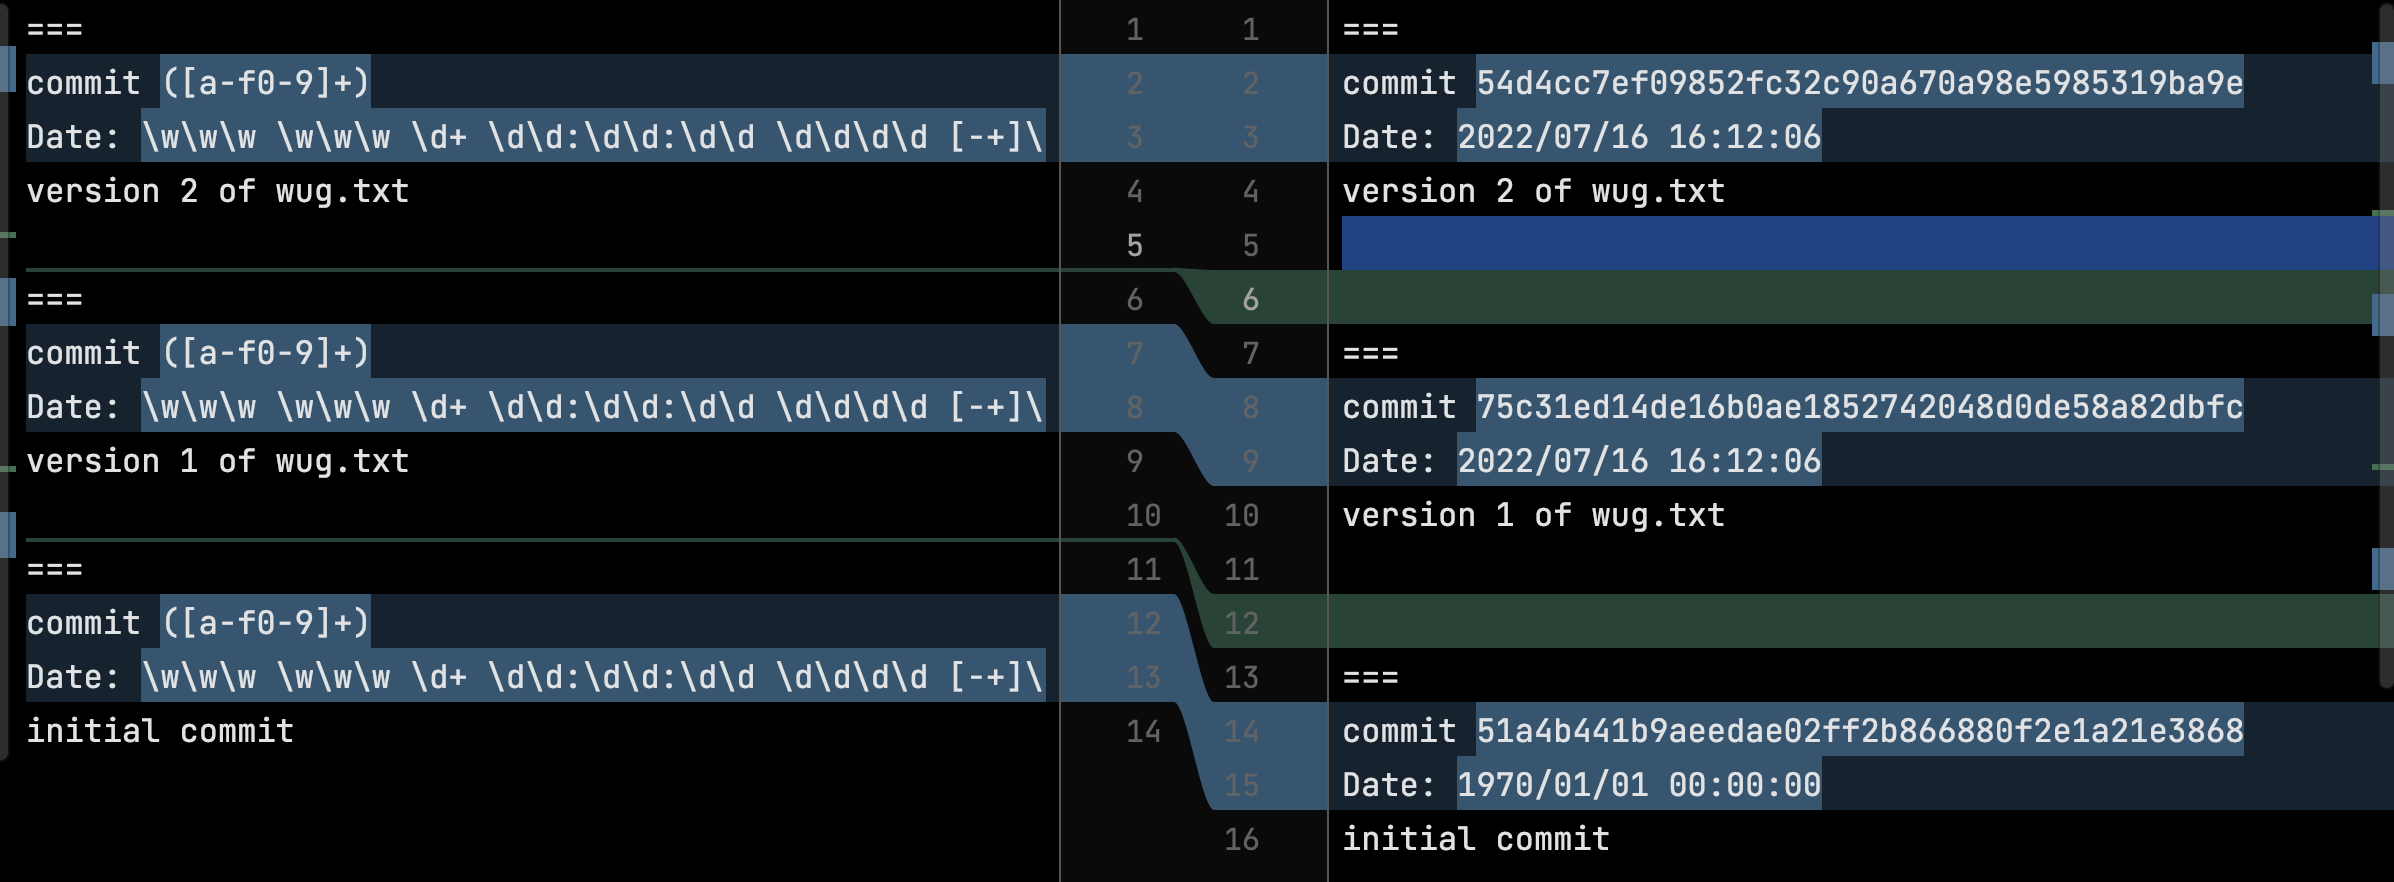
Task: Click line number 16 in the right gutter
Action: (1241, 839)
